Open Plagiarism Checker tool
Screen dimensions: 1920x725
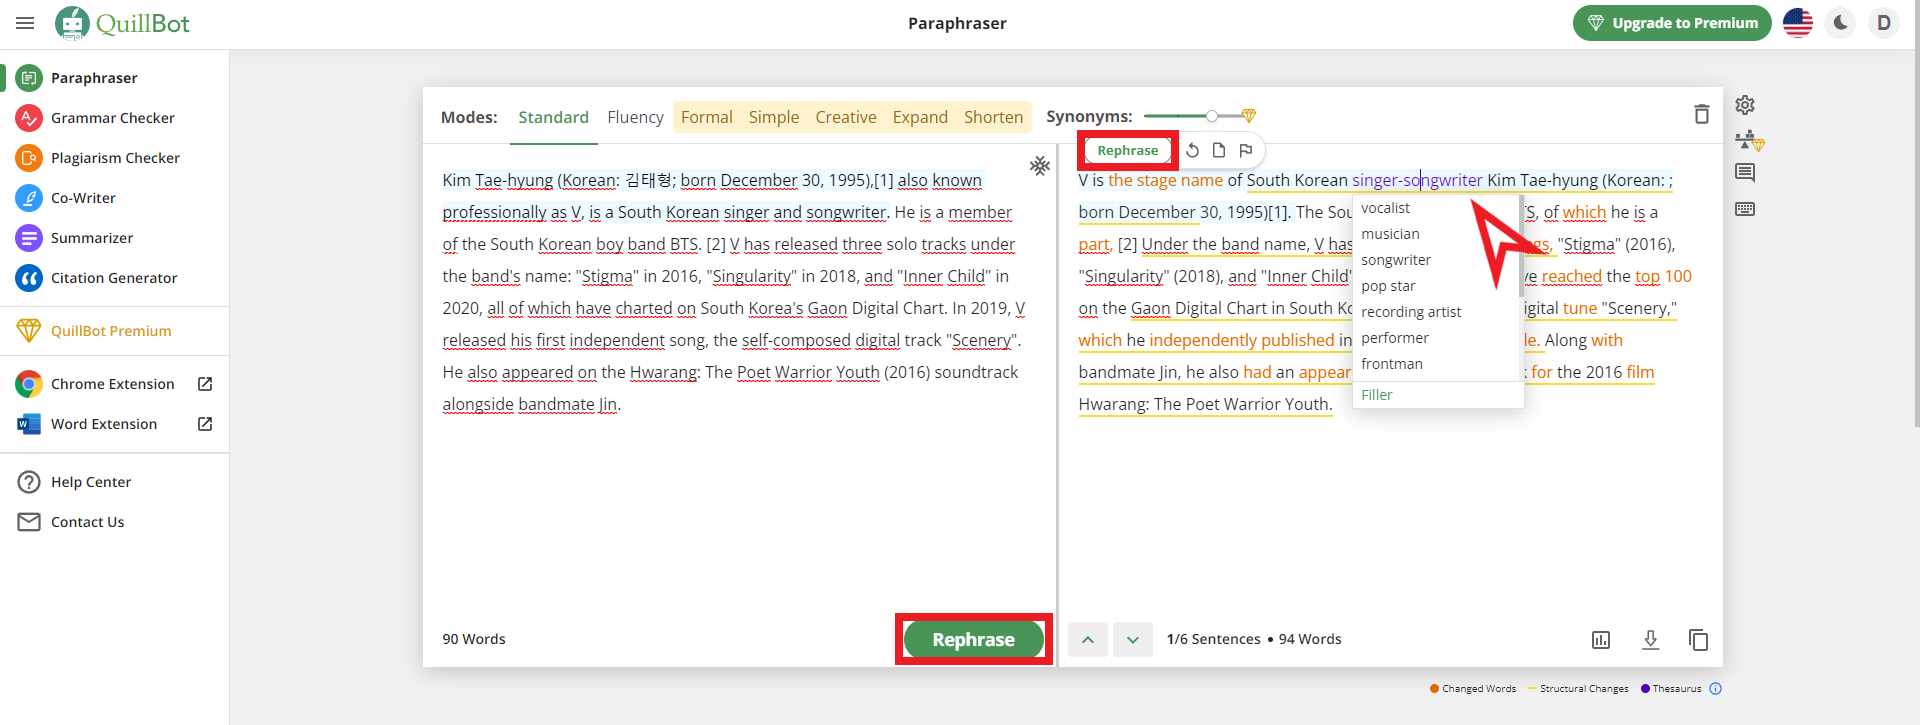coord(115,158)
